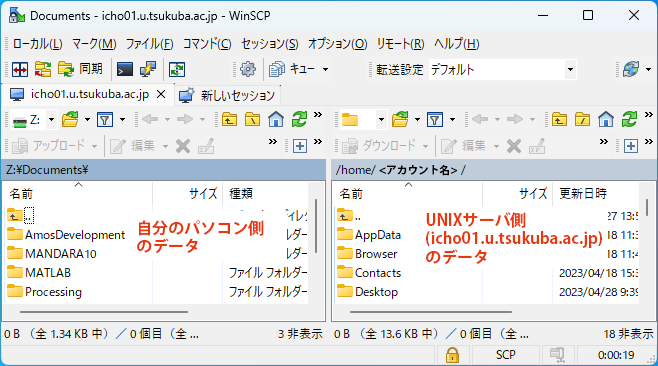Sort local panel by 名前 column
This screenshot has width=658, height=366.
click(79, 193)
